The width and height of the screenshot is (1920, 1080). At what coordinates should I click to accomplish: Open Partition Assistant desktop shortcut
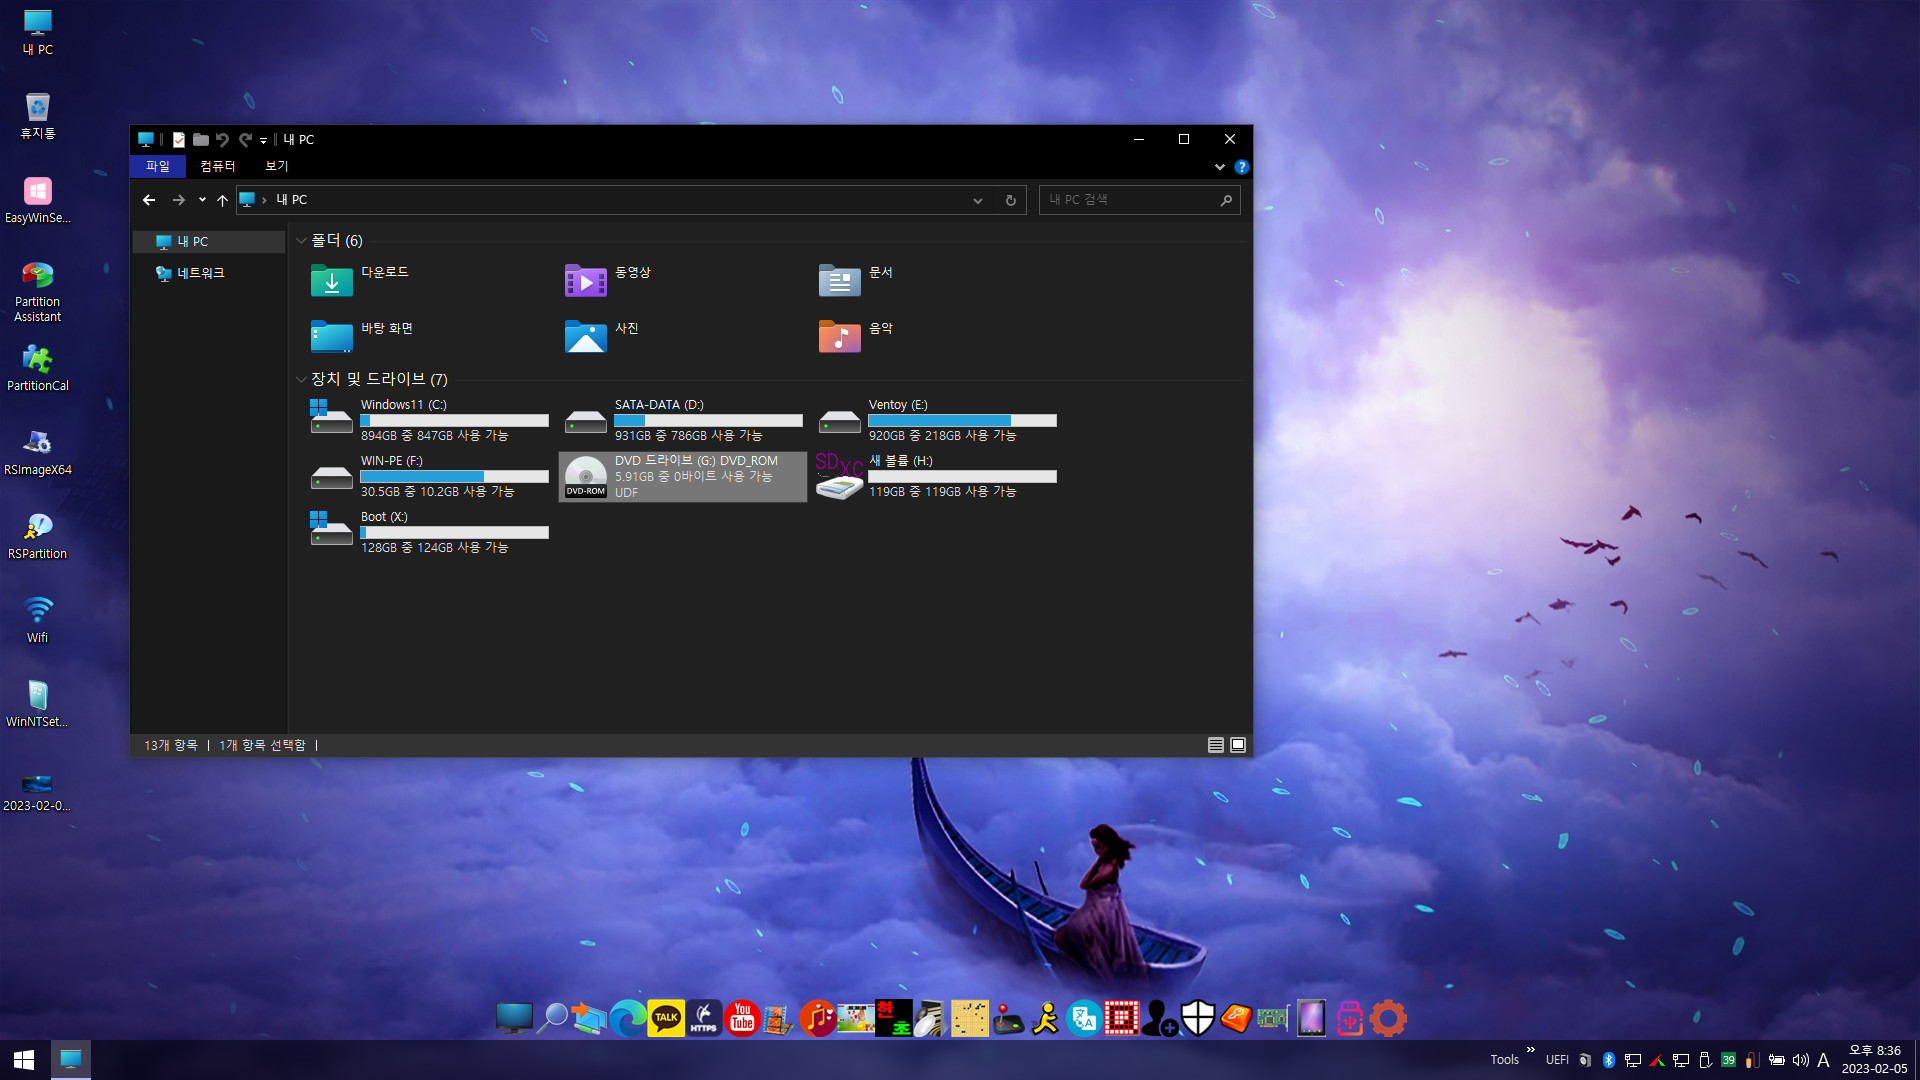pyautogui.click(x=38, y=291)
